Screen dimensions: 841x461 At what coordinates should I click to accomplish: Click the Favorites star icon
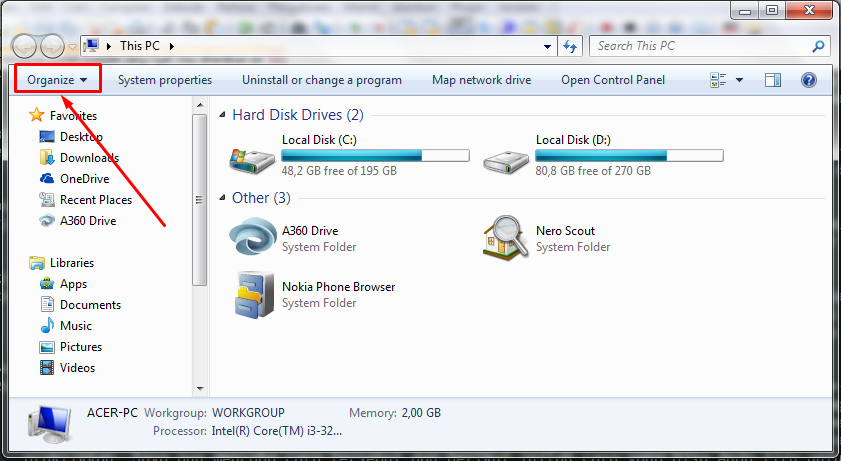tap(36, 115)
